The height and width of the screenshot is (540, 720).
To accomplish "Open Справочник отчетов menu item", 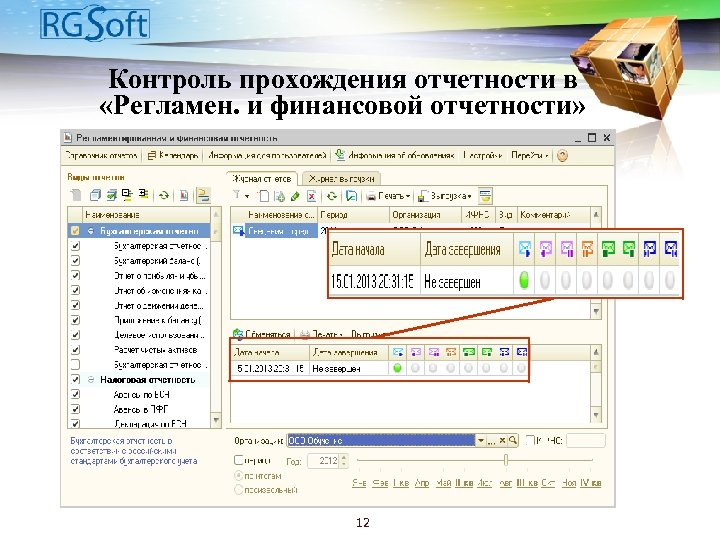I will [101, 156].
